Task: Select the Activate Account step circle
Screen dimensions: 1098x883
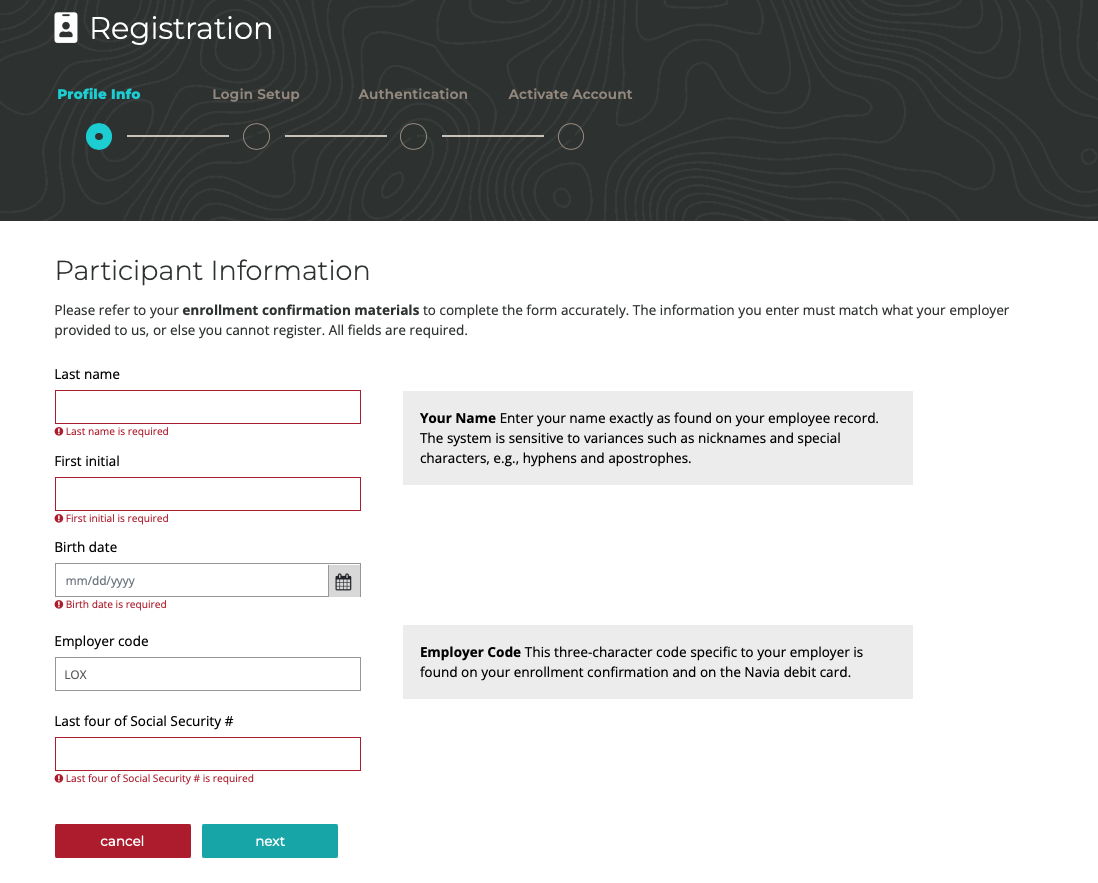Action: (x=570, y=136)
